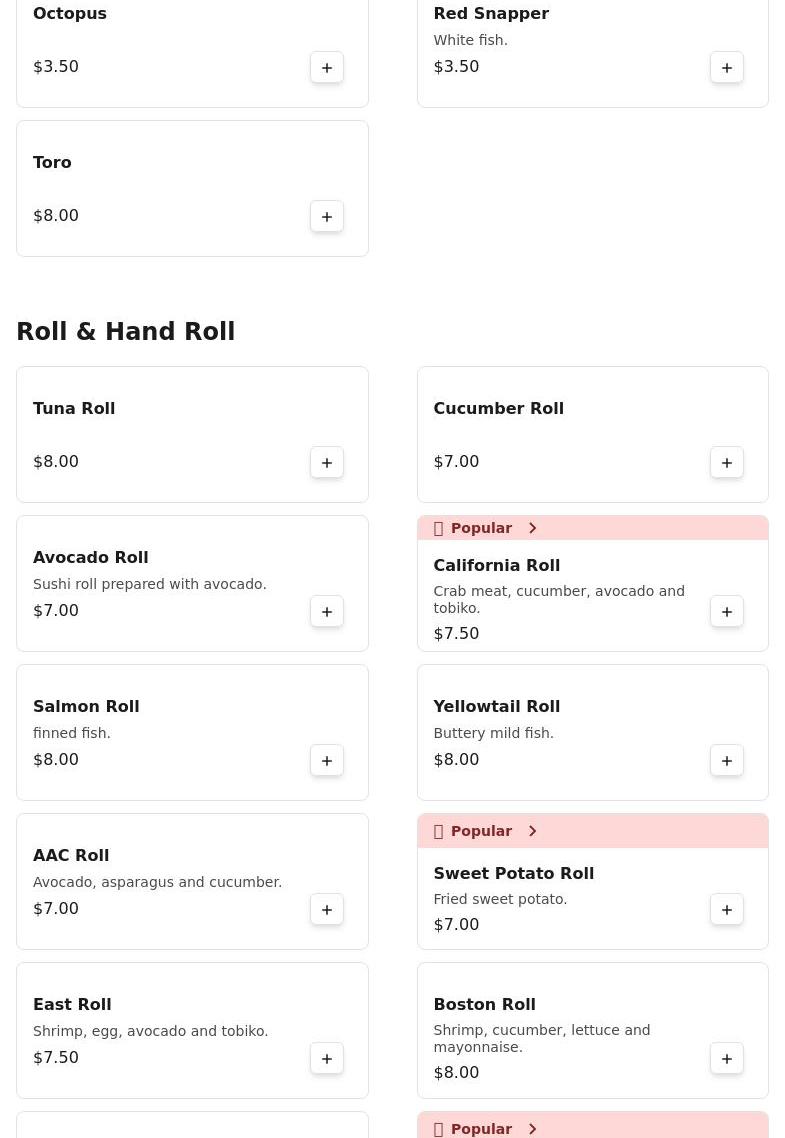Click plus button for AAC Roll
The height and width of the screenshot is (1138, 785).
[327, 909]
